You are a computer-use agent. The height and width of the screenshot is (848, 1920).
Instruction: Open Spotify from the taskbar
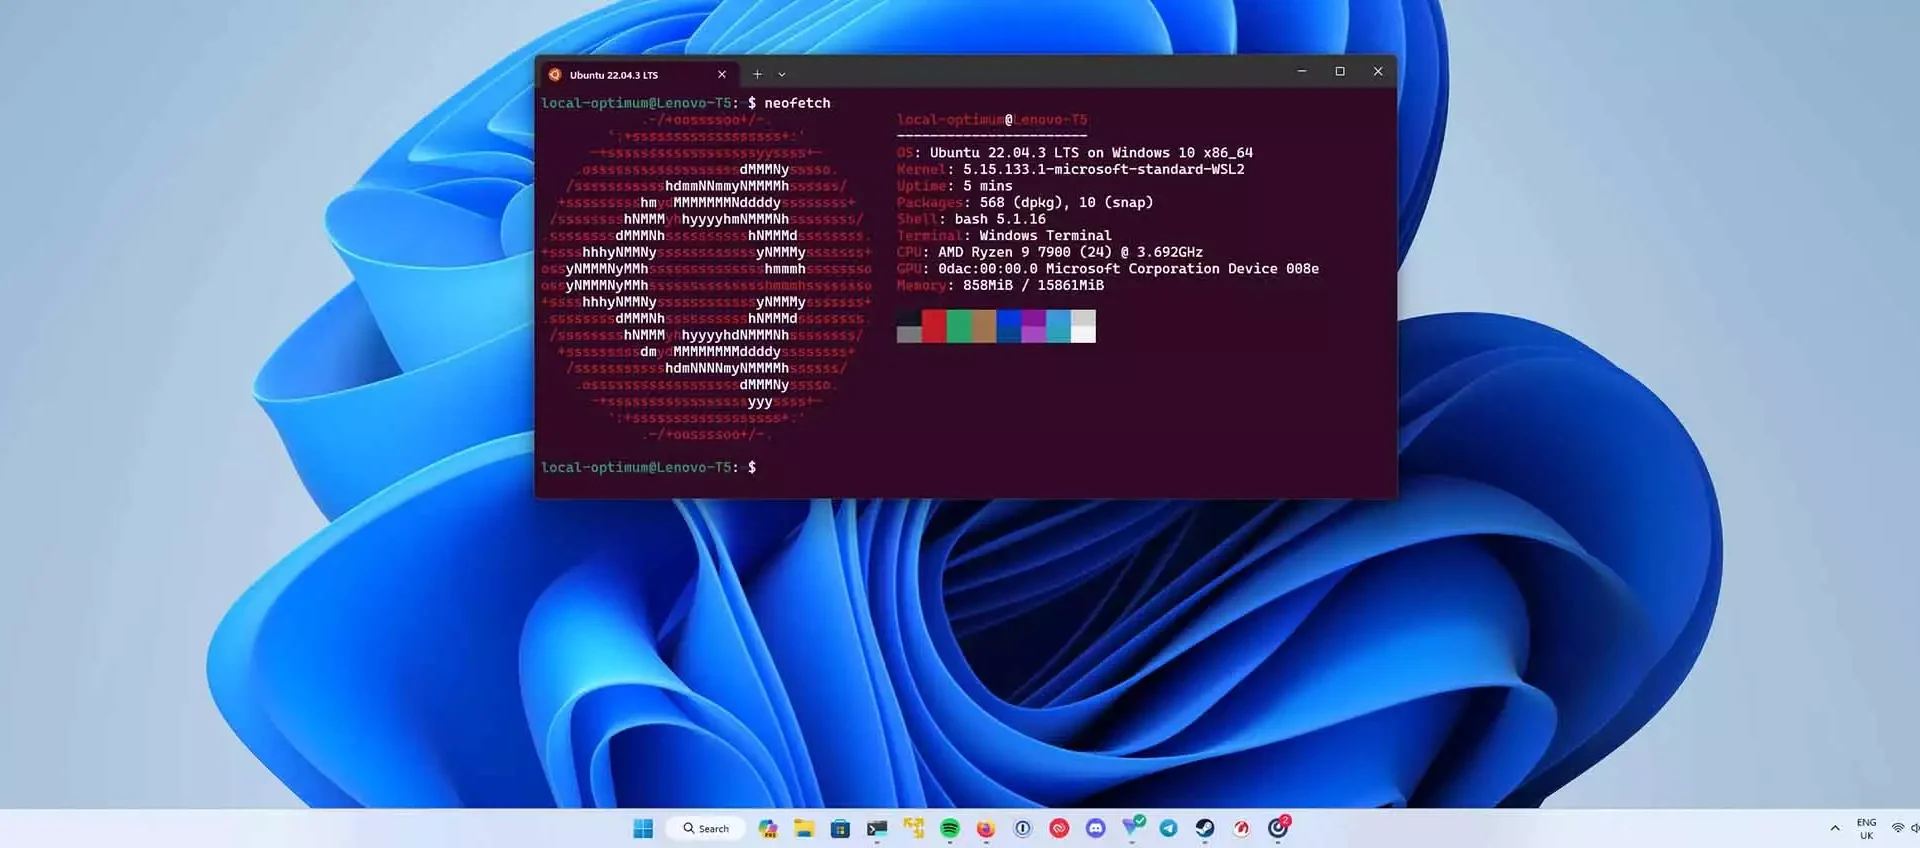[x=950, y=828]
